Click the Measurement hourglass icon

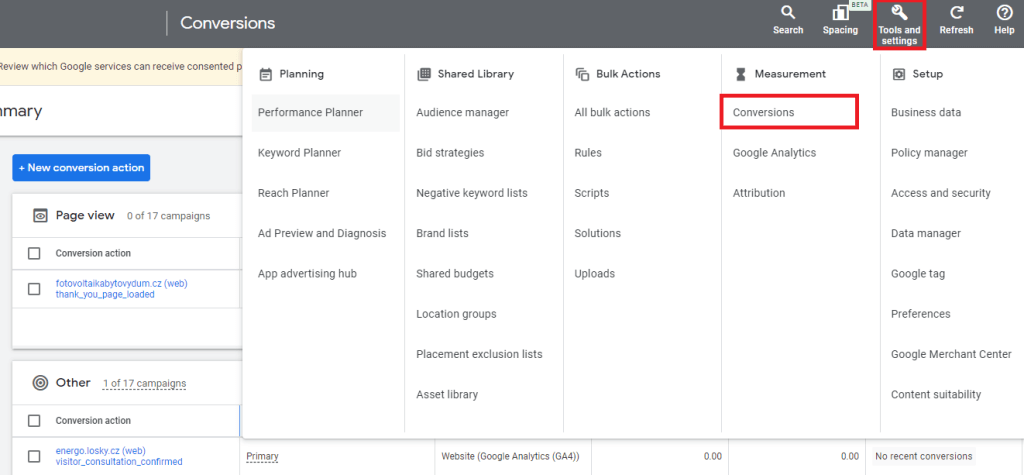click(x=740, y=74)
